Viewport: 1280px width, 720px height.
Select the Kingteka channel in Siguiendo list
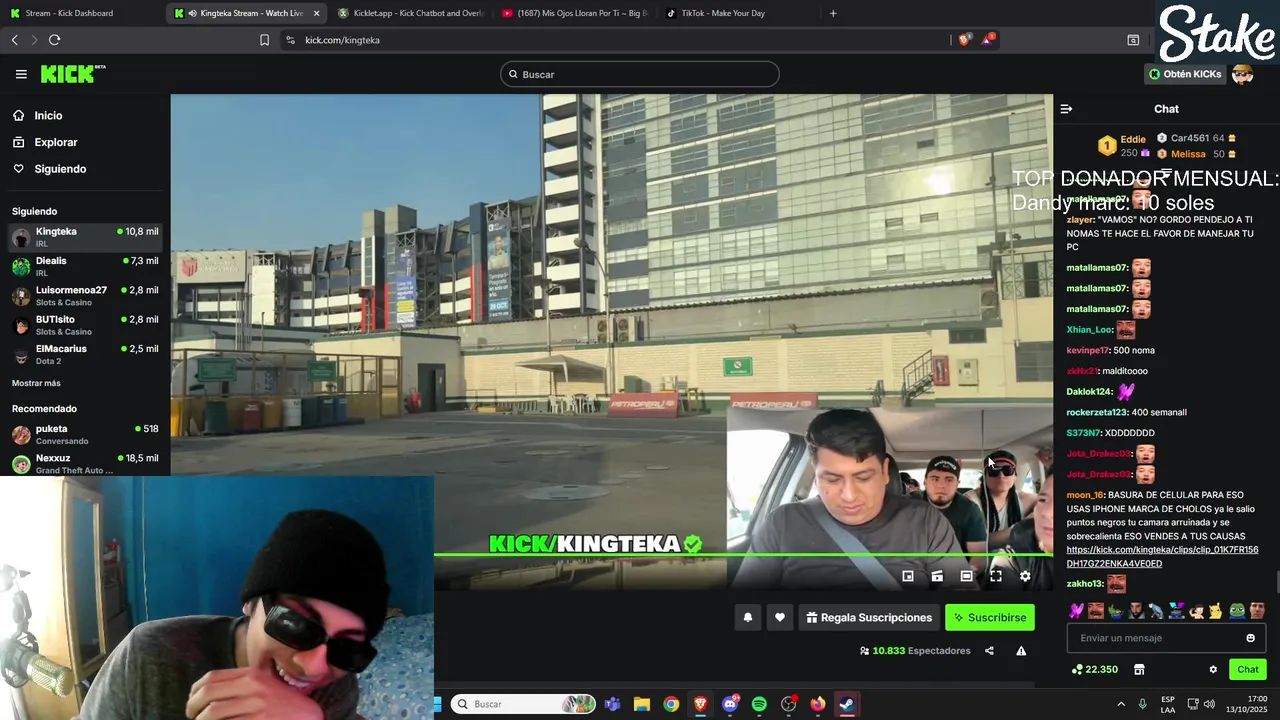[x=85, y=237]
